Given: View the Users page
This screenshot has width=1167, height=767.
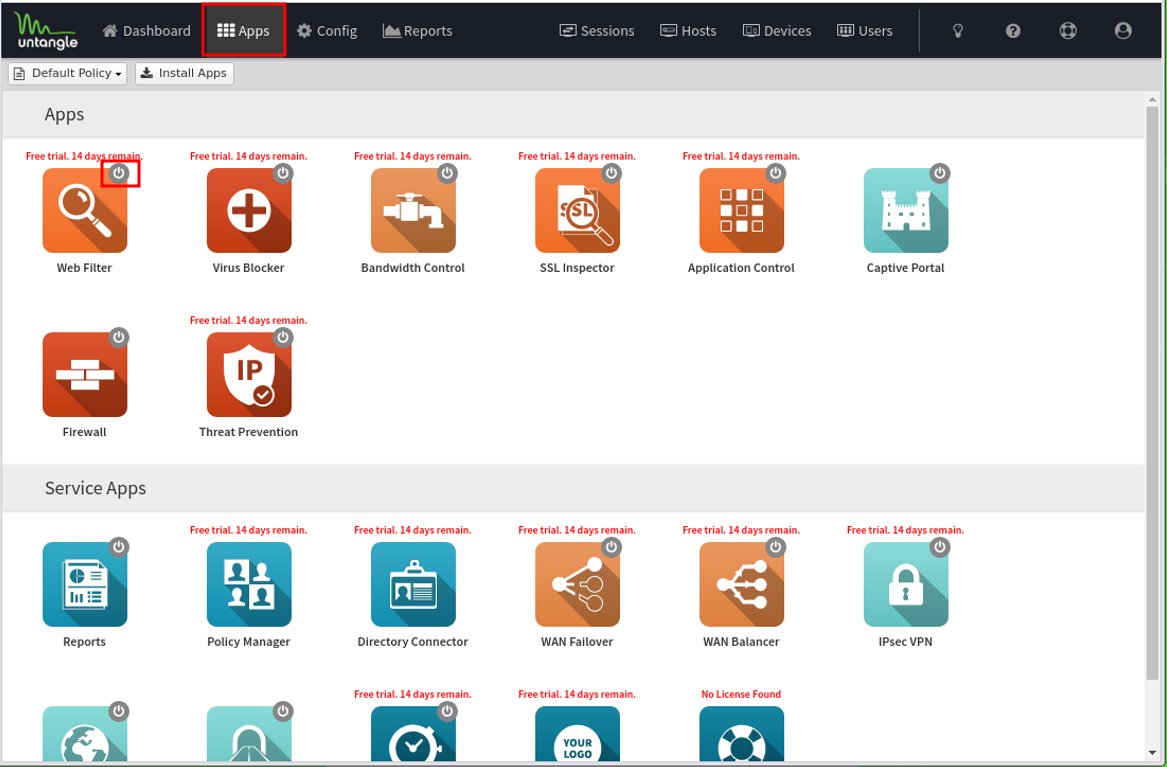Looking at the screenshot, I should coord(865,31).
